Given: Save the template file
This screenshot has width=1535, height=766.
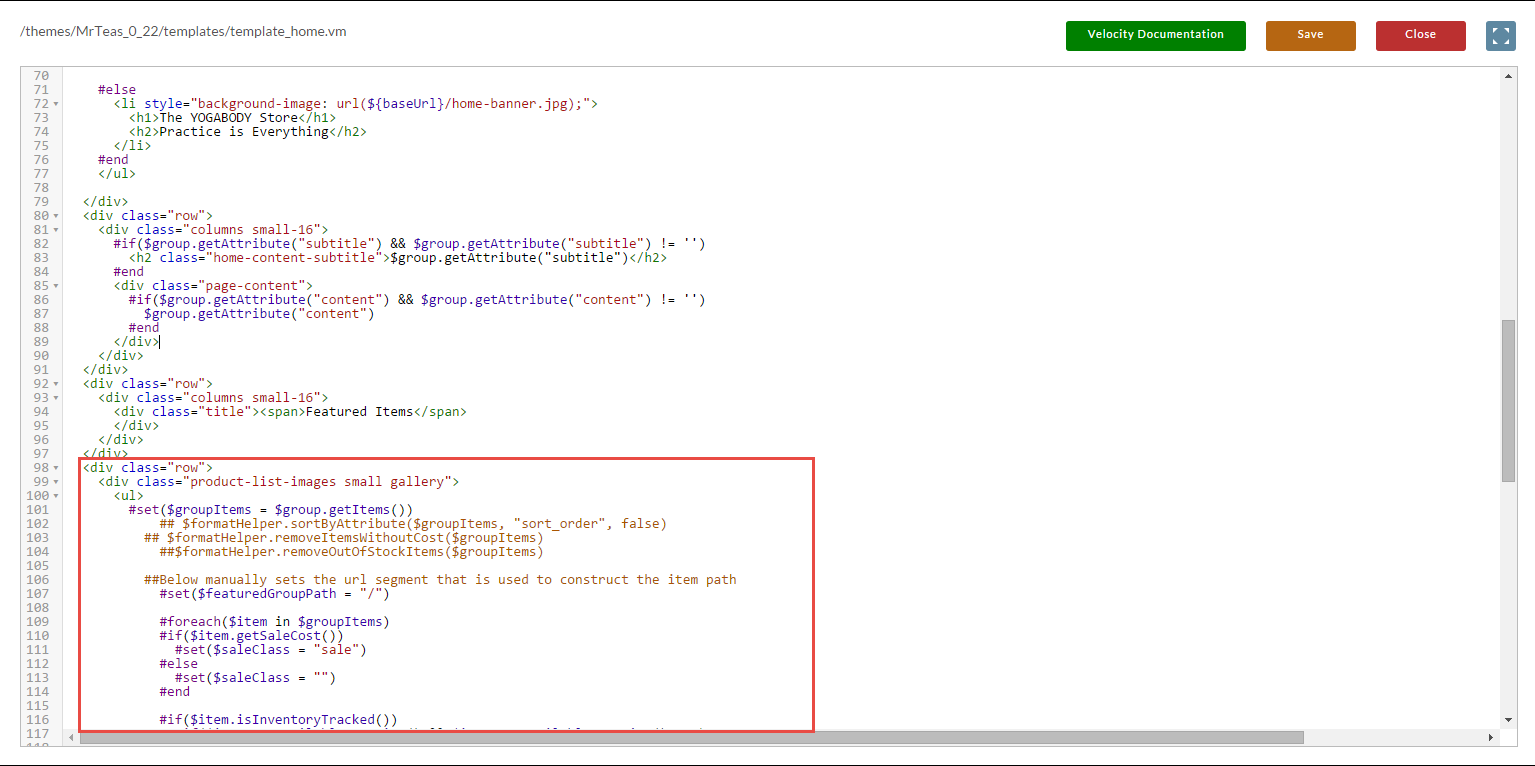Looking at the screenshot, I should pos(1310,35).
